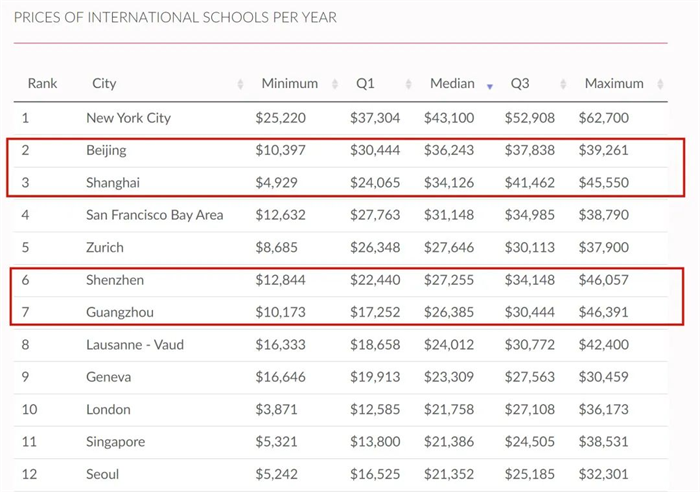Select Singapore's maximum value $38,531
Image resolution: width=700 pixels, height=492 pixels.
pyautogui.click(x=604, y=442)
